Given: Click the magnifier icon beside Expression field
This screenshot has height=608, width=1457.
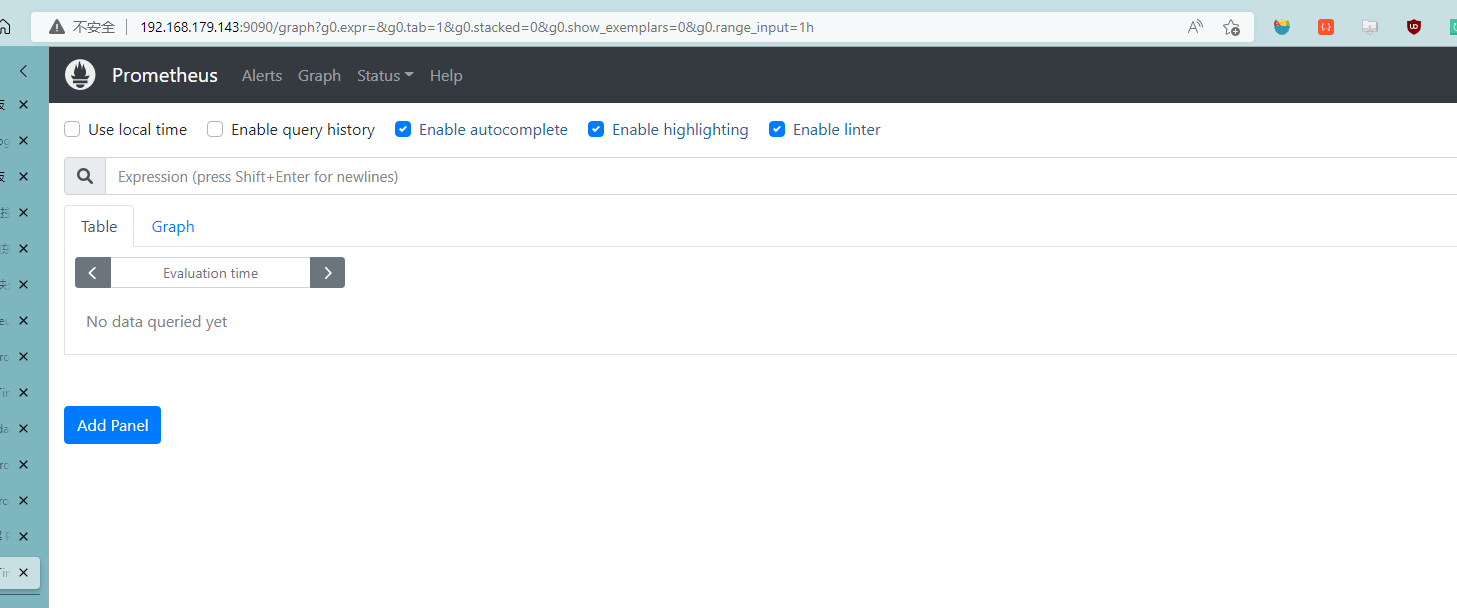Looking at the screenshot, I should coord(85,176).
